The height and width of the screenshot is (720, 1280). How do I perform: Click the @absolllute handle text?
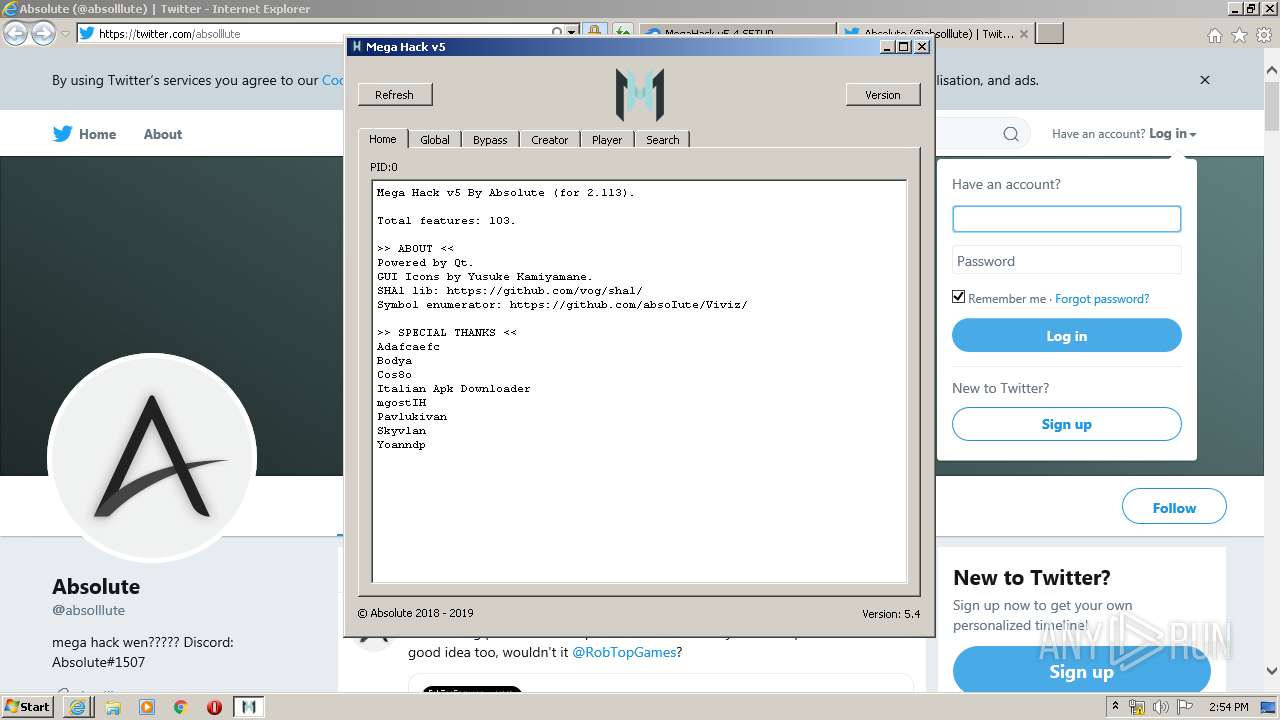[x=88, y=610]
